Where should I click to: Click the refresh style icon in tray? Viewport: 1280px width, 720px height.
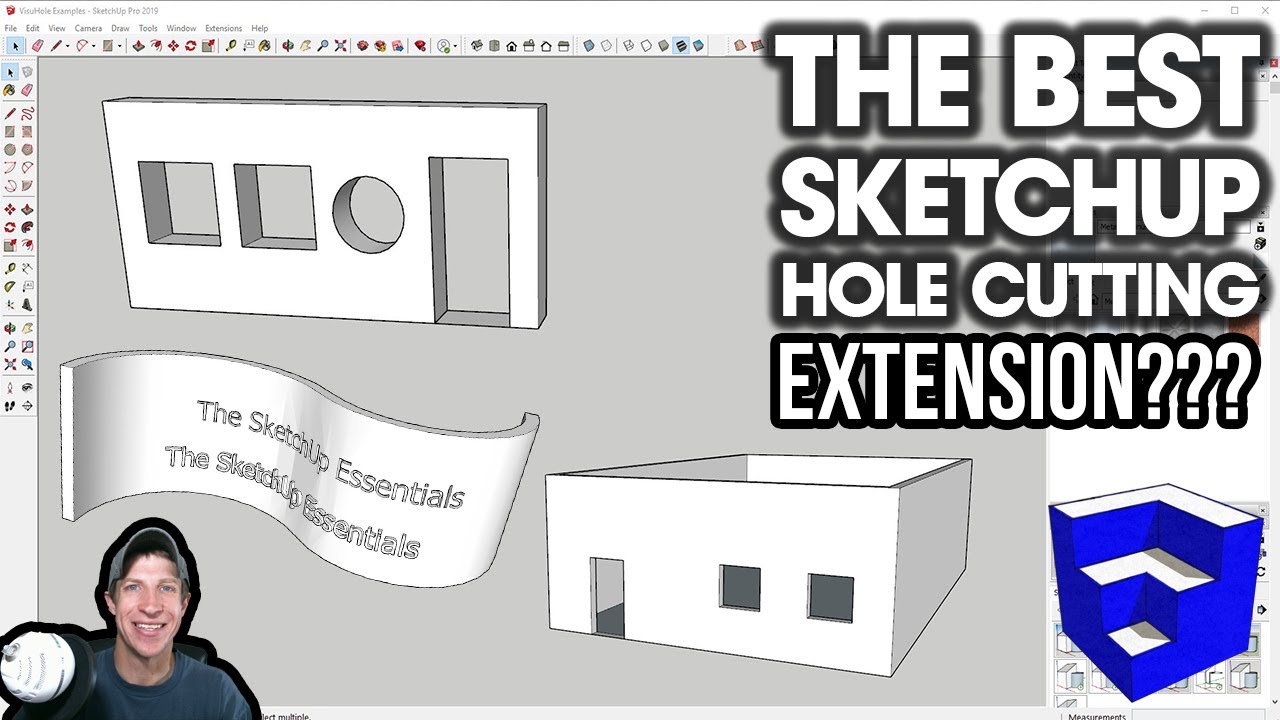point(1260,571)
